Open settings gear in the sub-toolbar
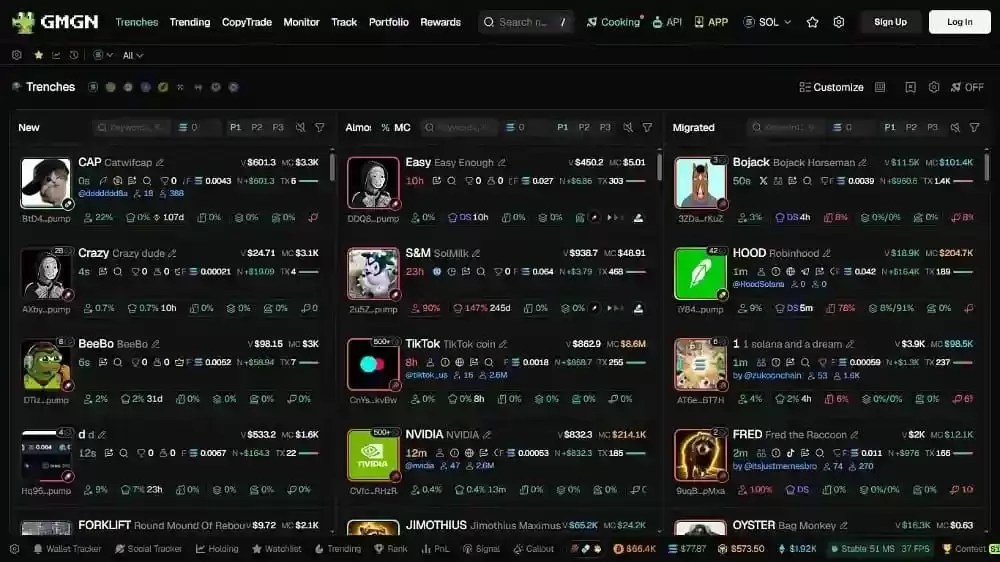Image resolution: width=1000 pixels, height=562 pixels. pos(17,55)
